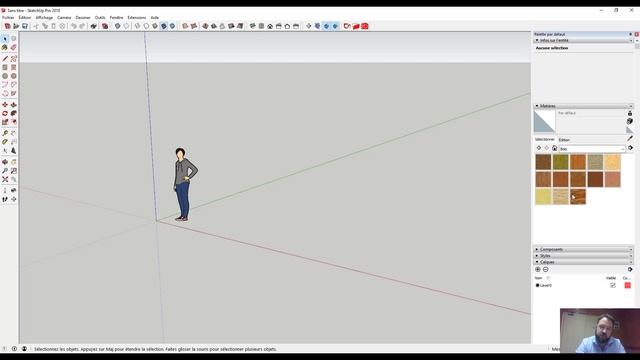Open the Fichier menu
The image size is (640, 360).
8,18
